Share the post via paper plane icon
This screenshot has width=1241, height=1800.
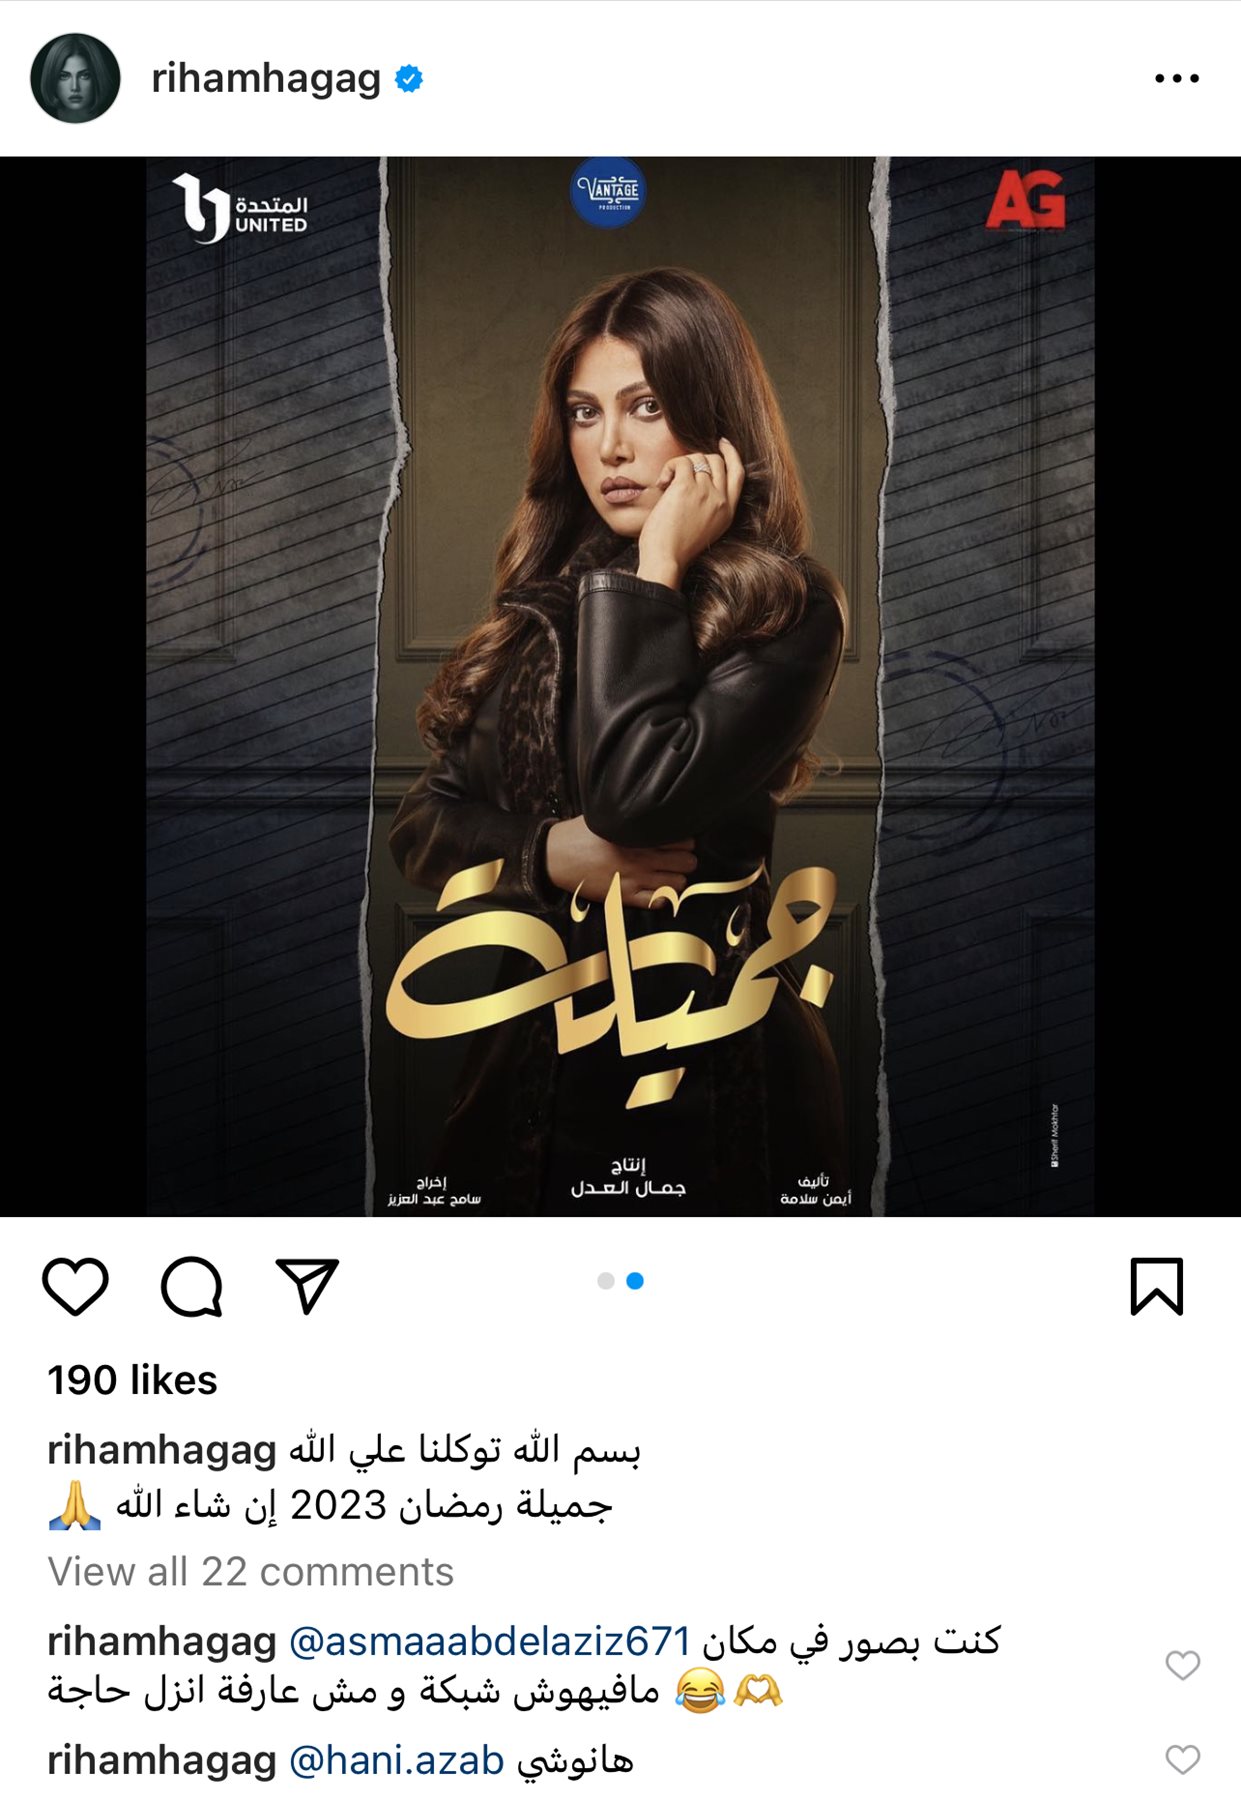(307, 1286)
